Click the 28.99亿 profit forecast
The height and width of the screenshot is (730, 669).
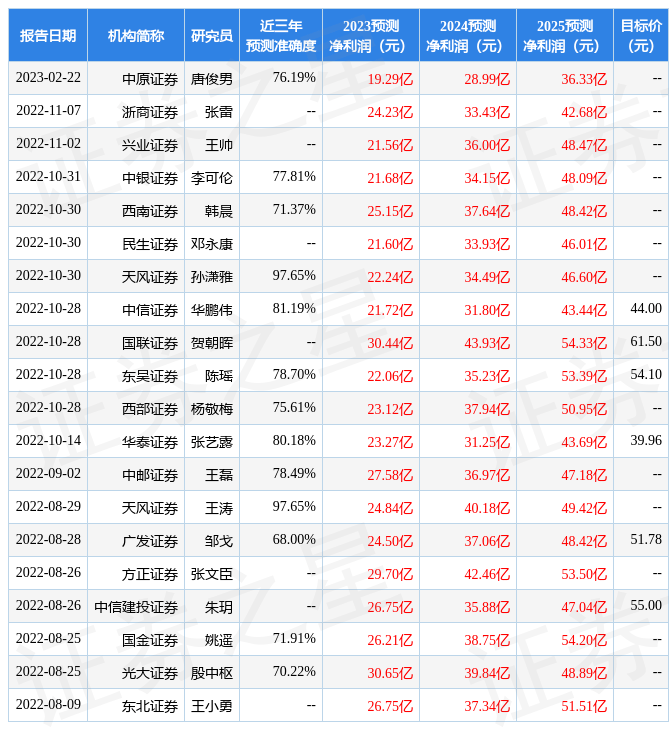click(x=487, y=79)
